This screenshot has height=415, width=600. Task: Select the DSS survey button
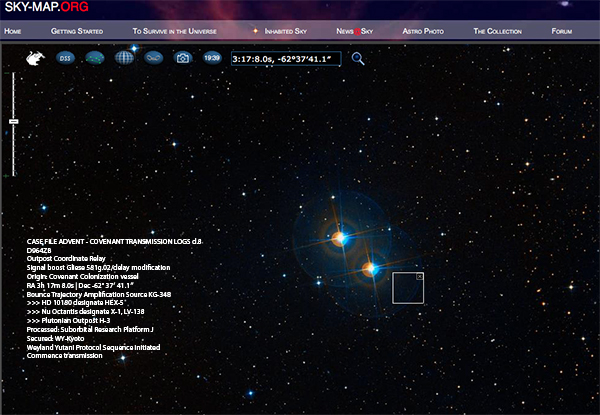(x=66, y=58)
